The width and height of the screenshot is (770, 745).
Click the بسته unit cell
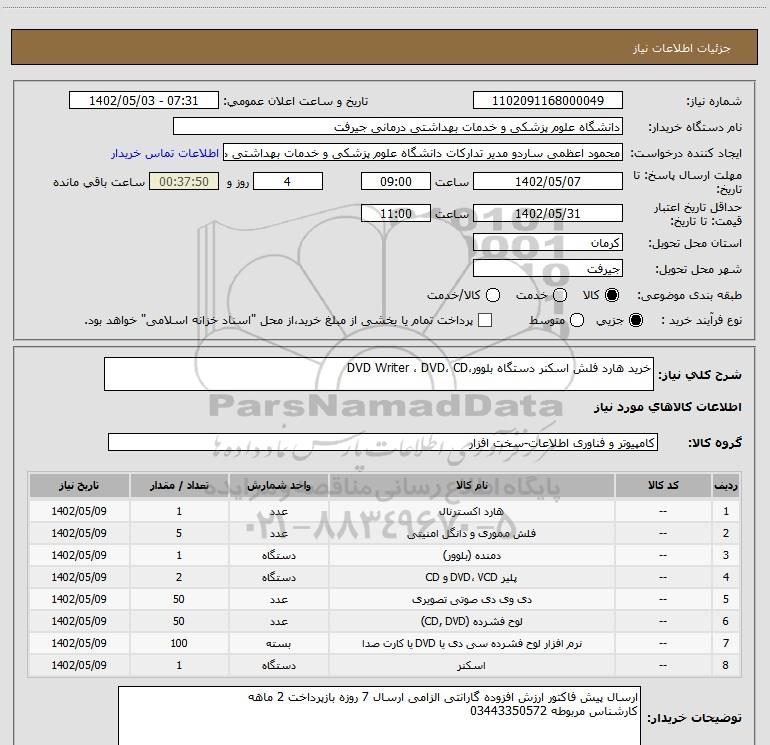point(278,643)
